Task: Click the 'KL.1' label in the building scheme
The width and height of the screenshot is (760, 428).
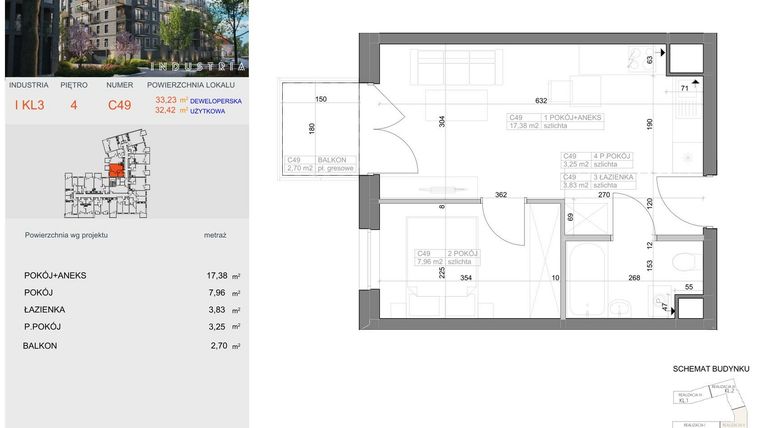Action: (x=683, y=401)
